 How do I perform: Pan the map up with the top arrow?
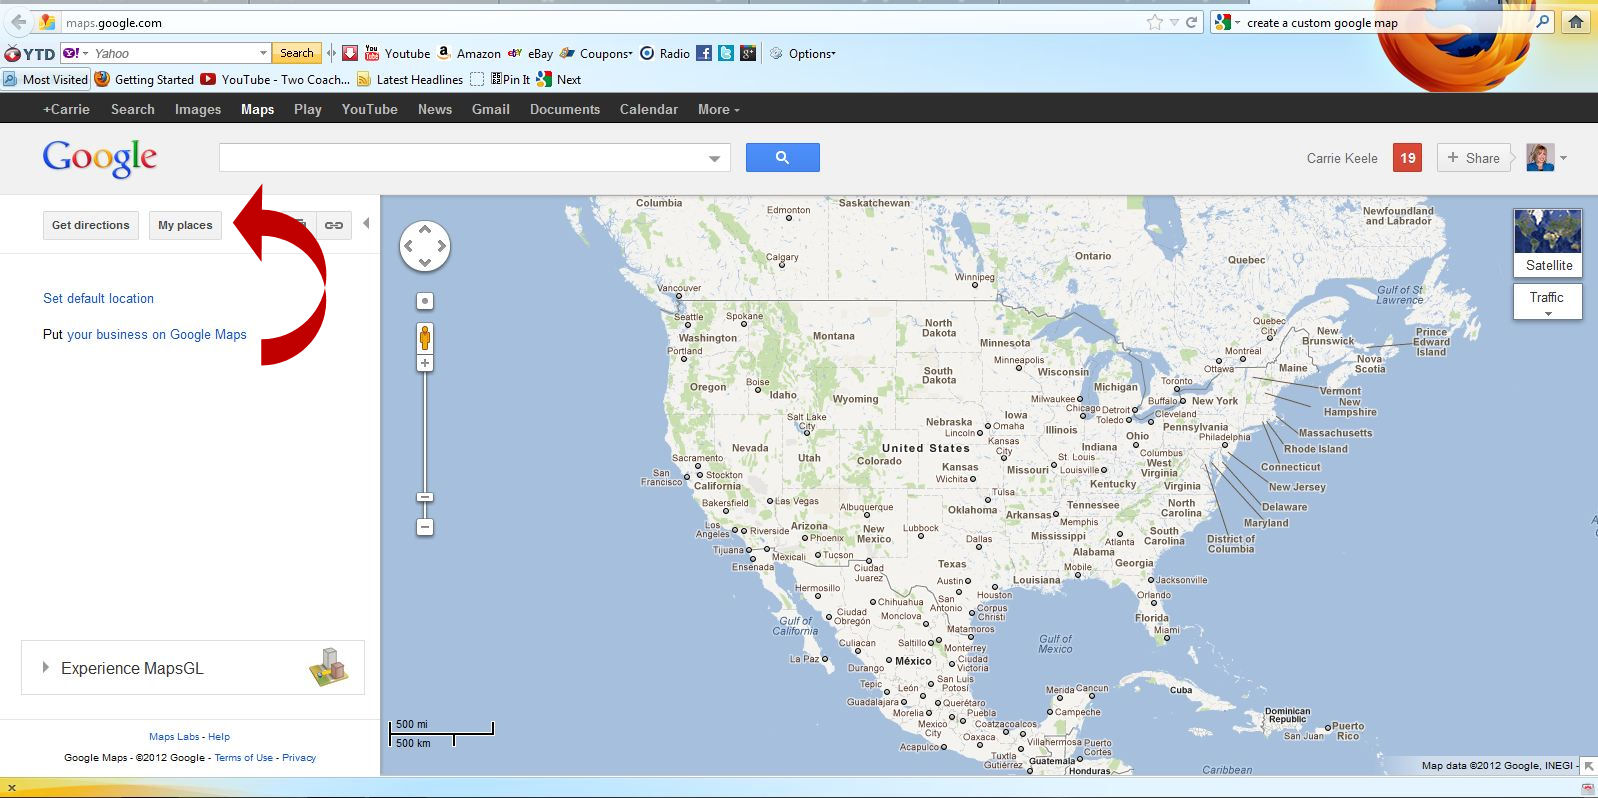click(425, 230)
